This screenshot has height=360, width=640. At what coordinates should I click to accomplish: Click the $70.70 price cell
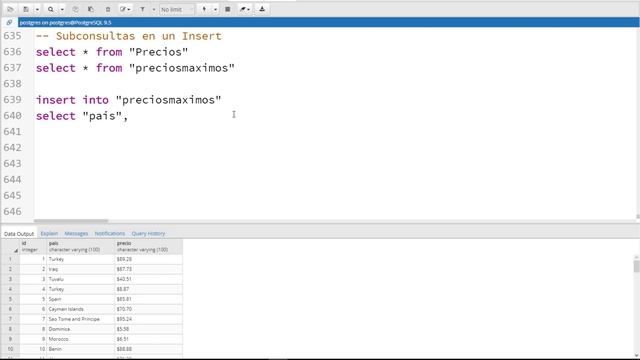pyautogui.click(x=149, y=309)
